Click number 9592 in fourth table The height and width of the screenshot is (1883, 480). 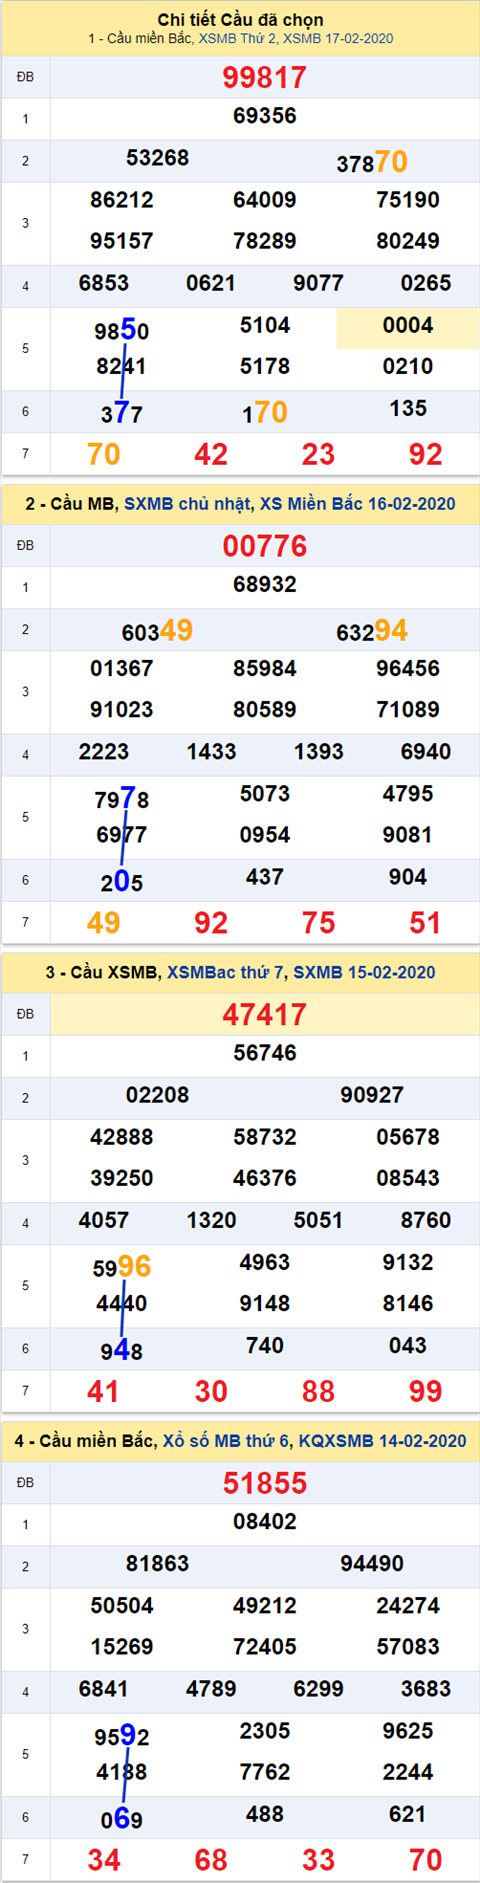coord(122,1736)
